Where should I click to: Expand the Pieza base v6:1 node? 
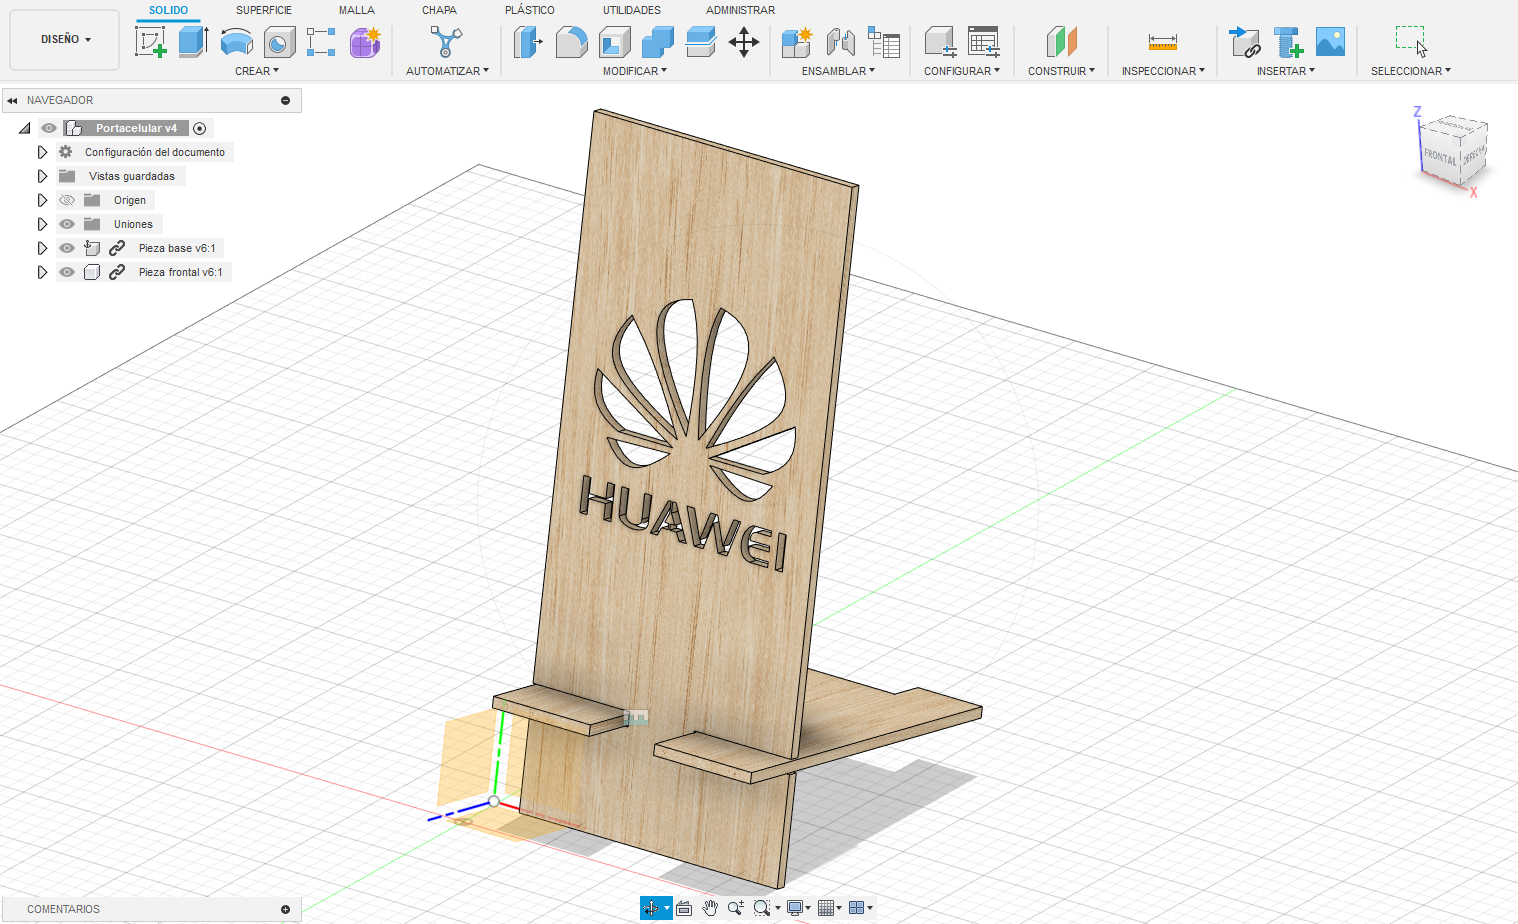[42, 248]
